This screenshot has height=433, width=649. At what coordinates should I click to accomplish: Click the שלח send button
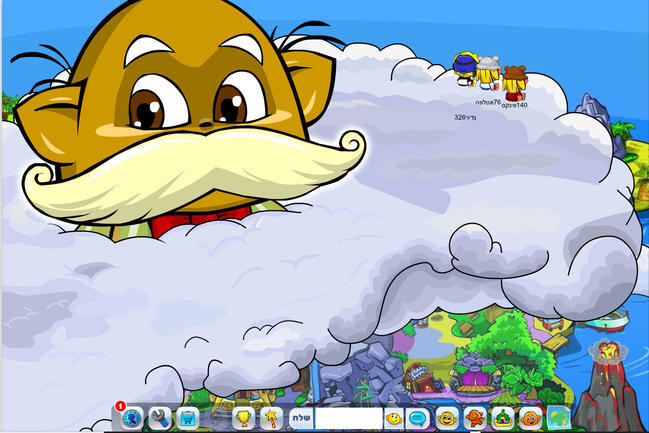tap(302, 418)
